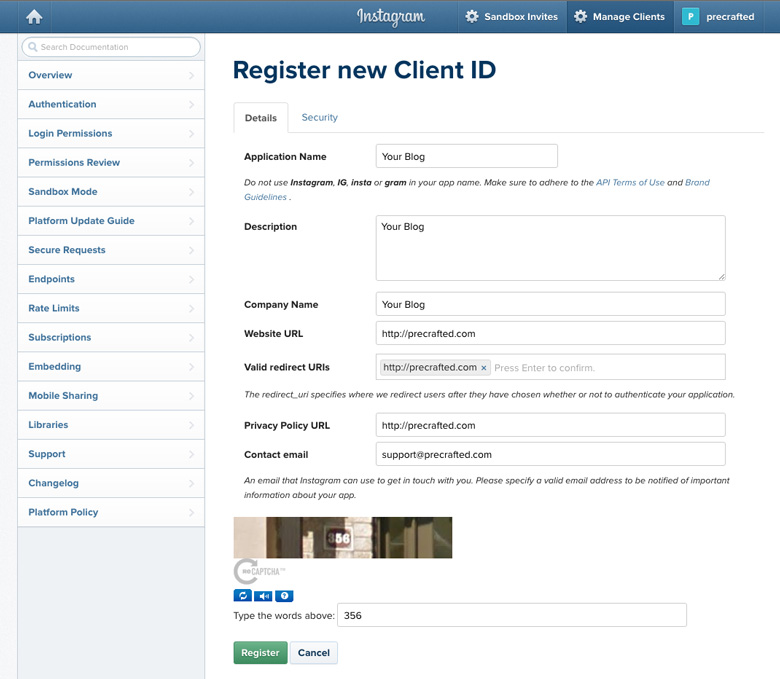Expand the Platform Policy chevron
The height and width of the screenshot is (679, 780).
point(192,512)
